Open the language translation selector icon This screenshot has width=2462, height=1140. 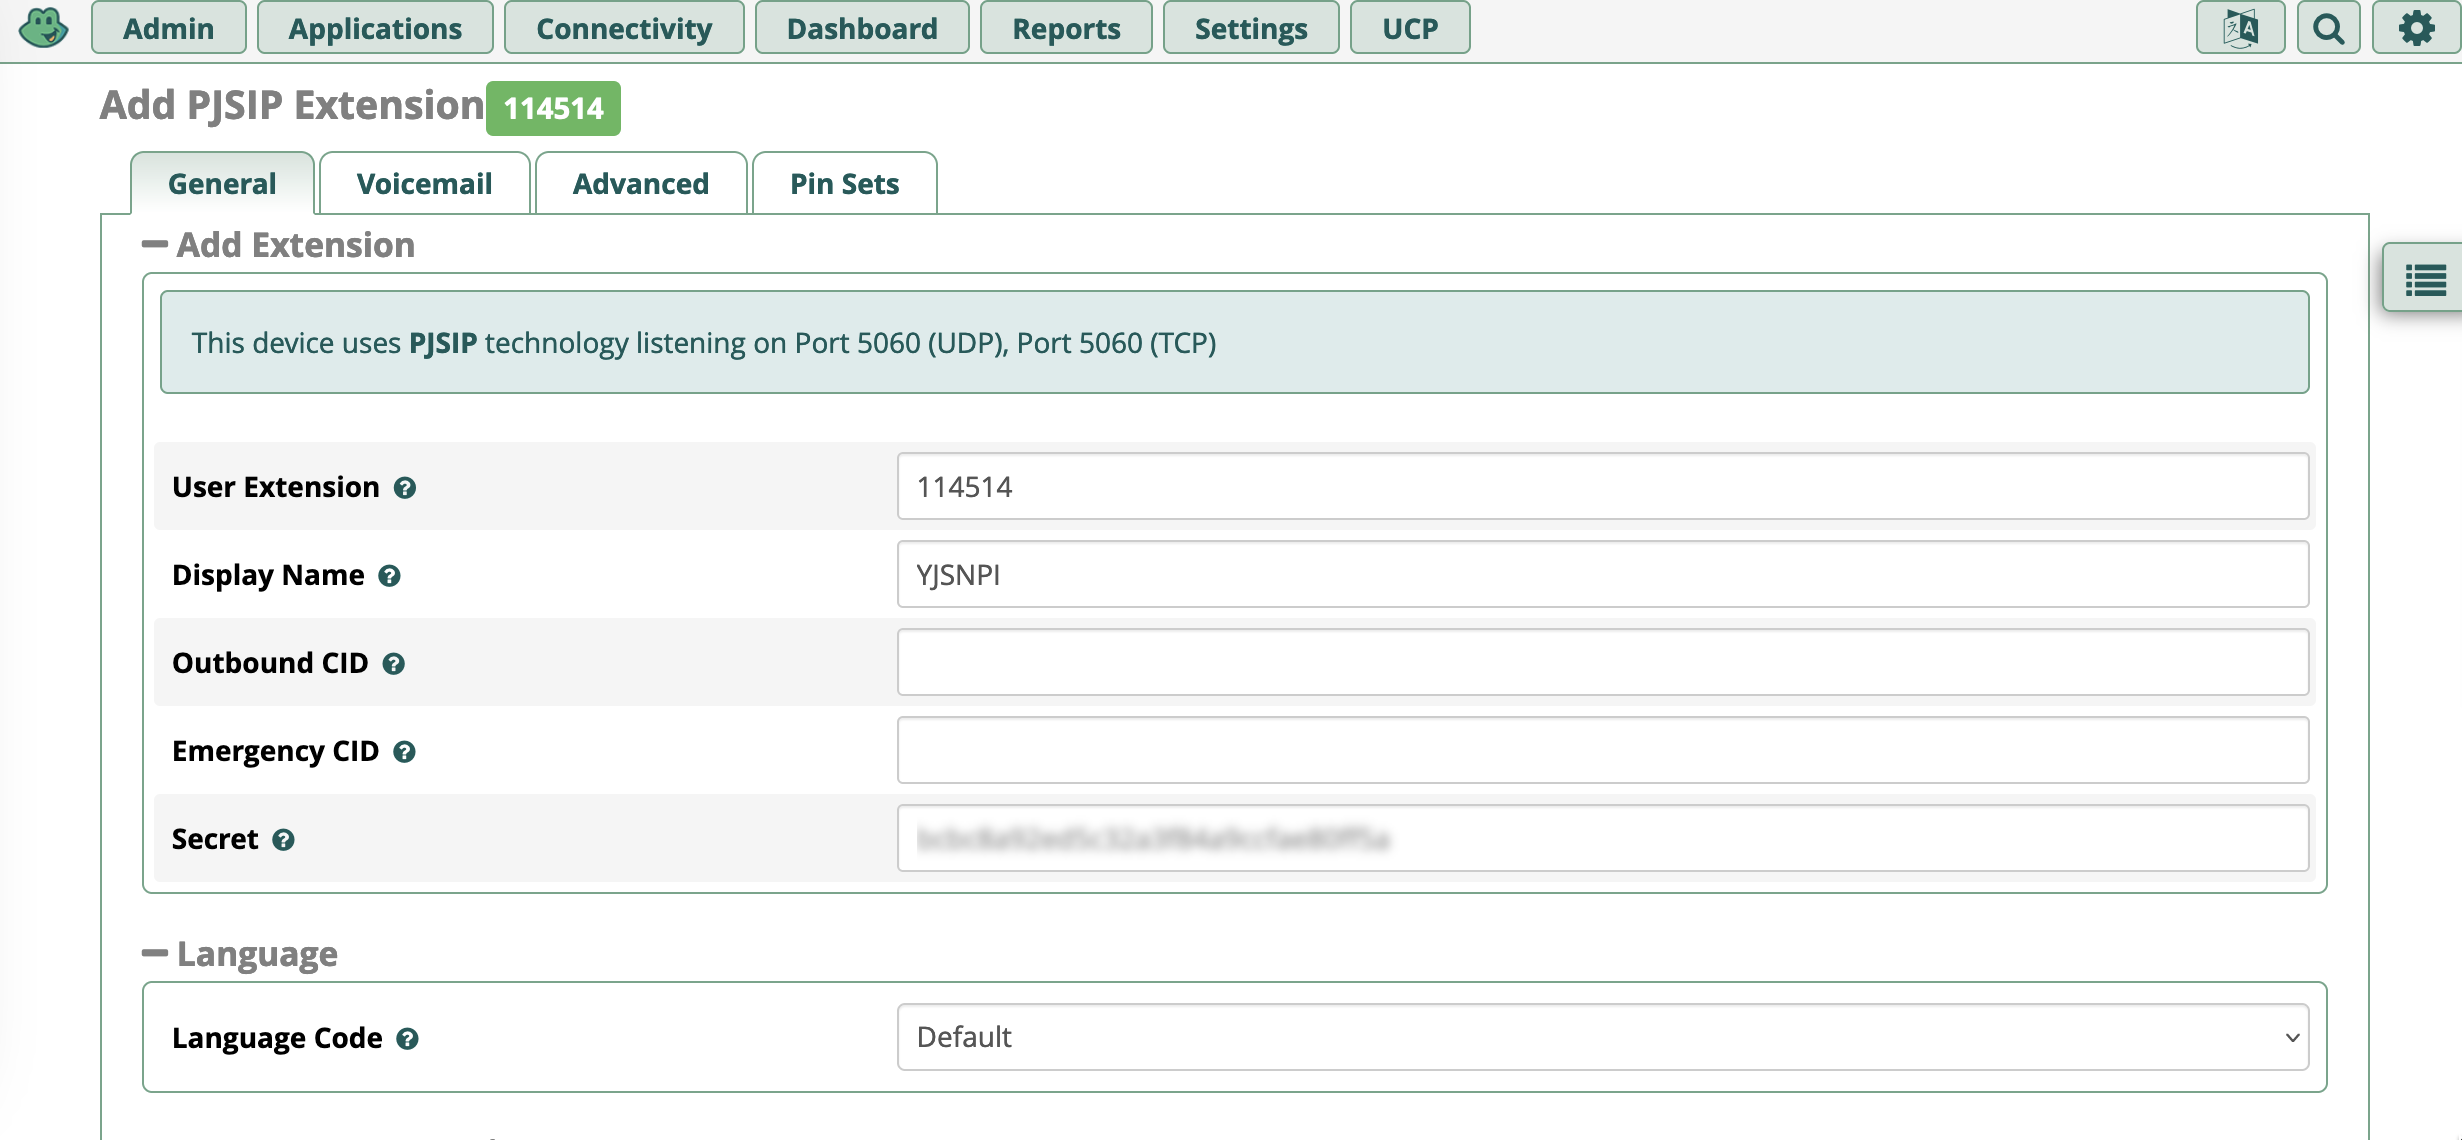[x=2240, y=27]
